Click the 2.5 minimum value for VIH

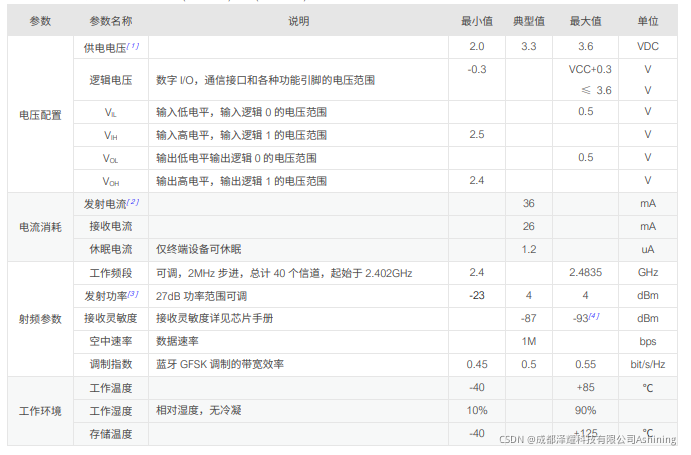(476, 134)
